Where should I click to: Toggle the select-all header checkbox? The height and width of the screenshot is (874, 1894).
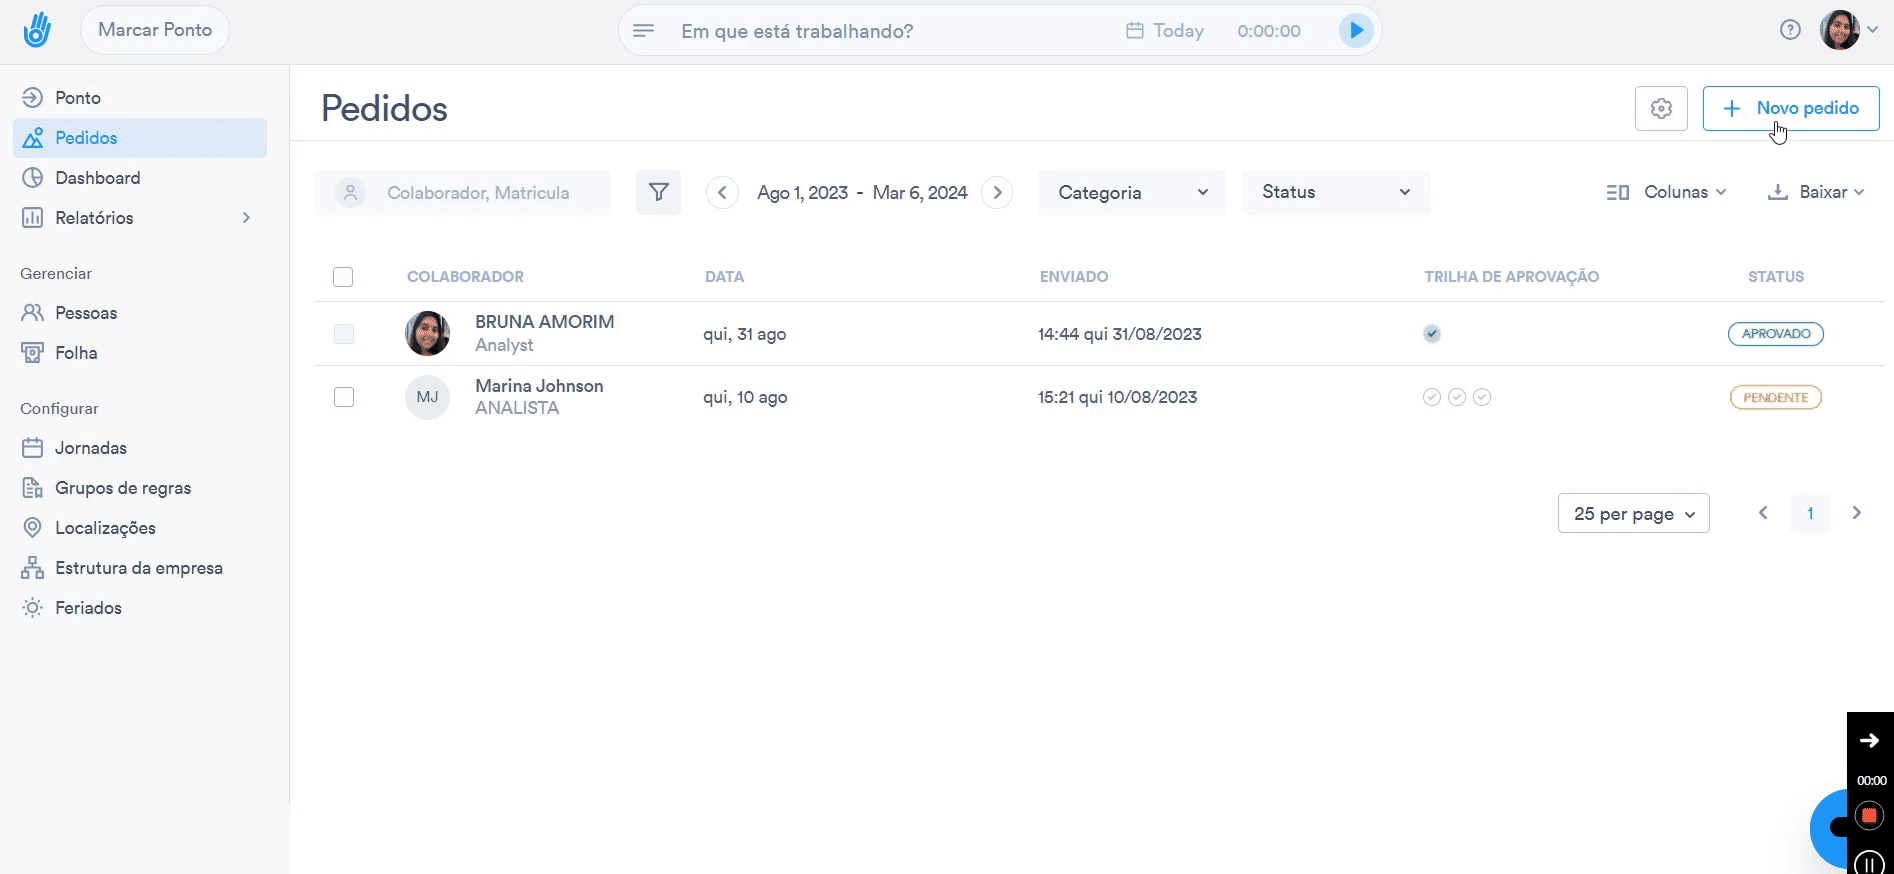[343, 277]
